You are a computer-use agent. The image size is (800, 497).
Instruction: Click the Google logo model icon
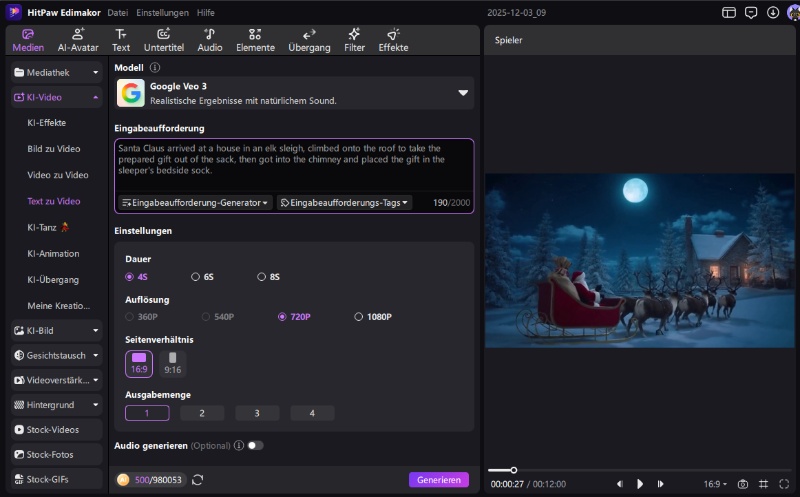(131, 93)
